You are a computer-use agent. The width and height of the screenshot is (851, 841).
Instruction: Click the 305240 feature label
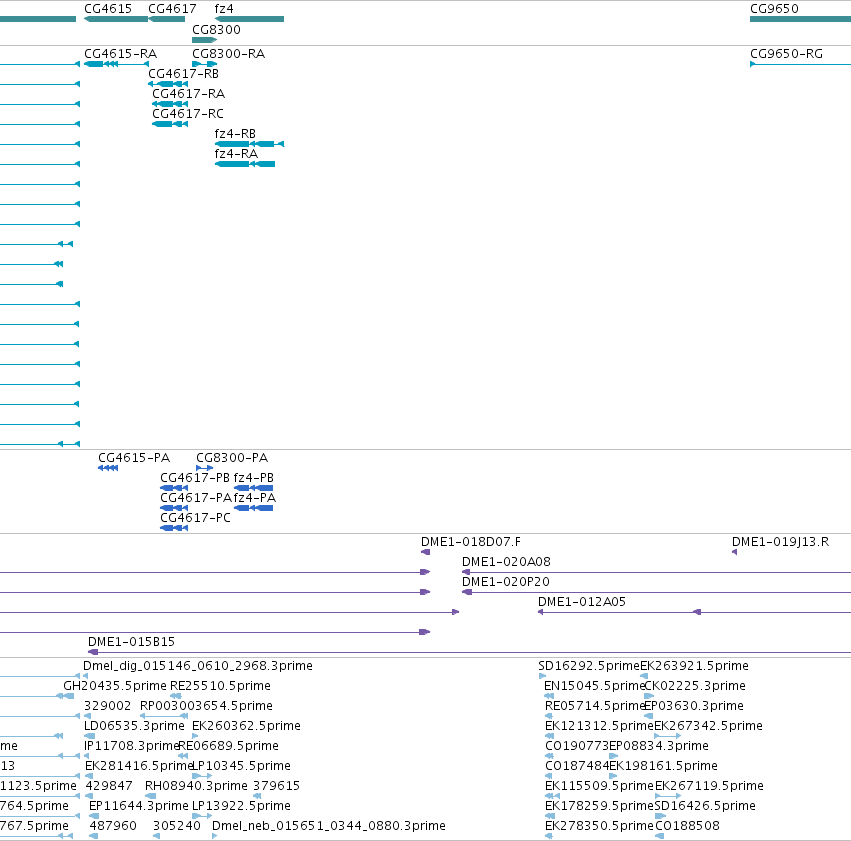pos(177,827)
